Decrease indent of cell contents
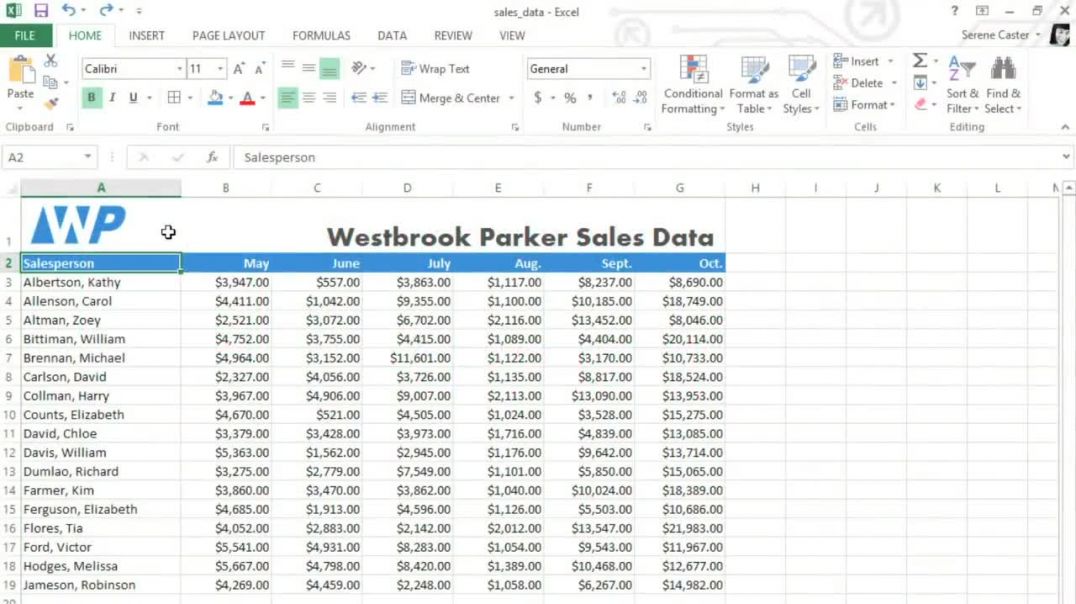This screenshot has width=1076, height=604. (359, 97)
